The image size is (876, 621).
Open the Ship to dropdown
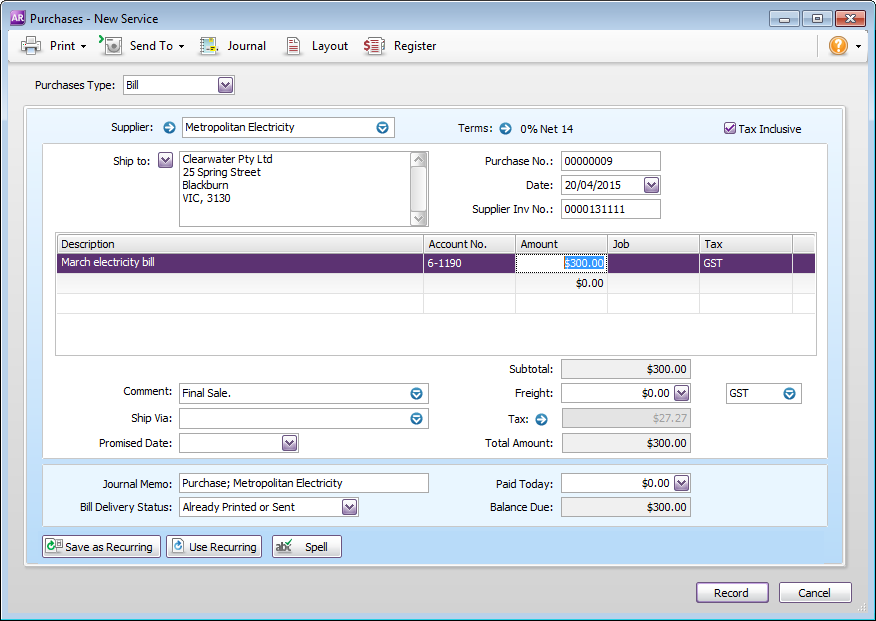(165, 160)
